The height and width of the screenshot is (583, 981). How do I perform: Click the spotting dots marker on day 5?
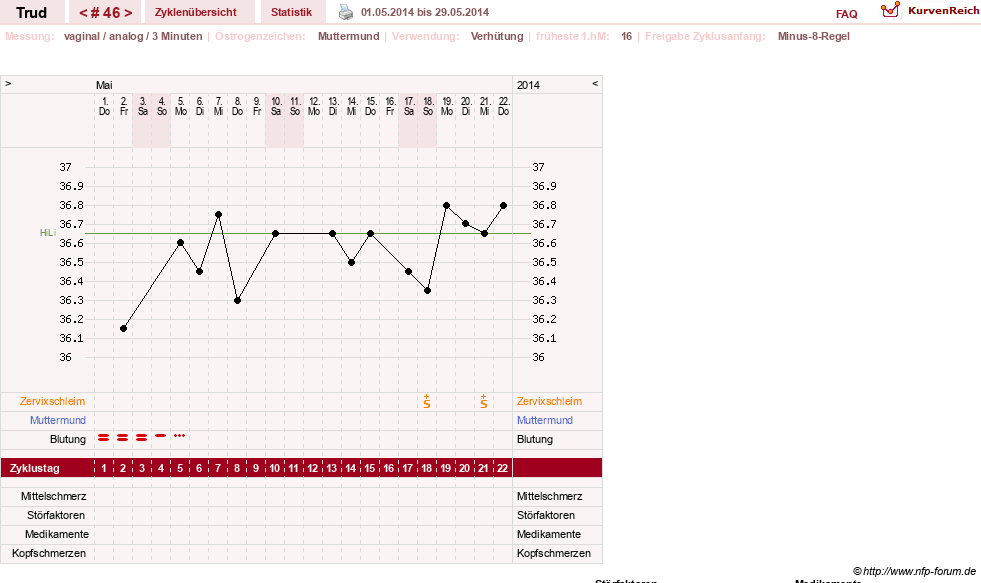(180, 435)
